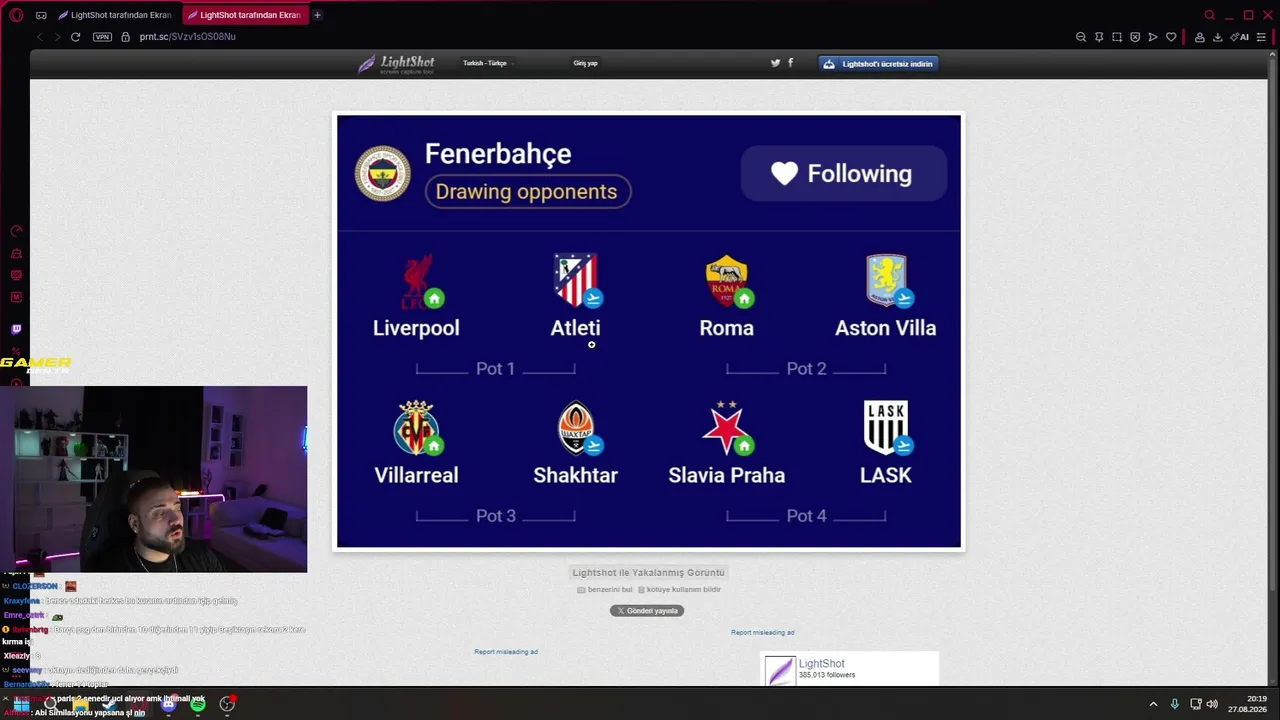Open LightShot's Facebook page icon
1280x720 pixels.
tap(791, 63)
